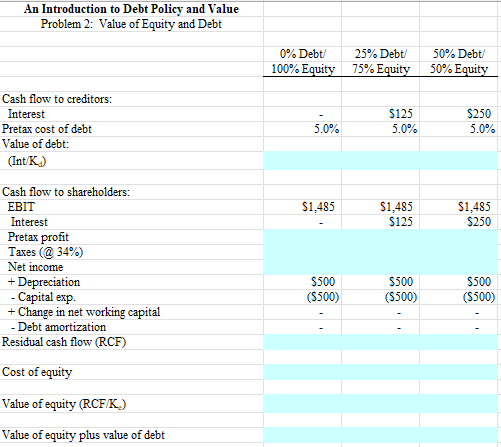
Task: Select the blue (Int/Kd) input cell for 50% Debt
Action: point(459,161)
